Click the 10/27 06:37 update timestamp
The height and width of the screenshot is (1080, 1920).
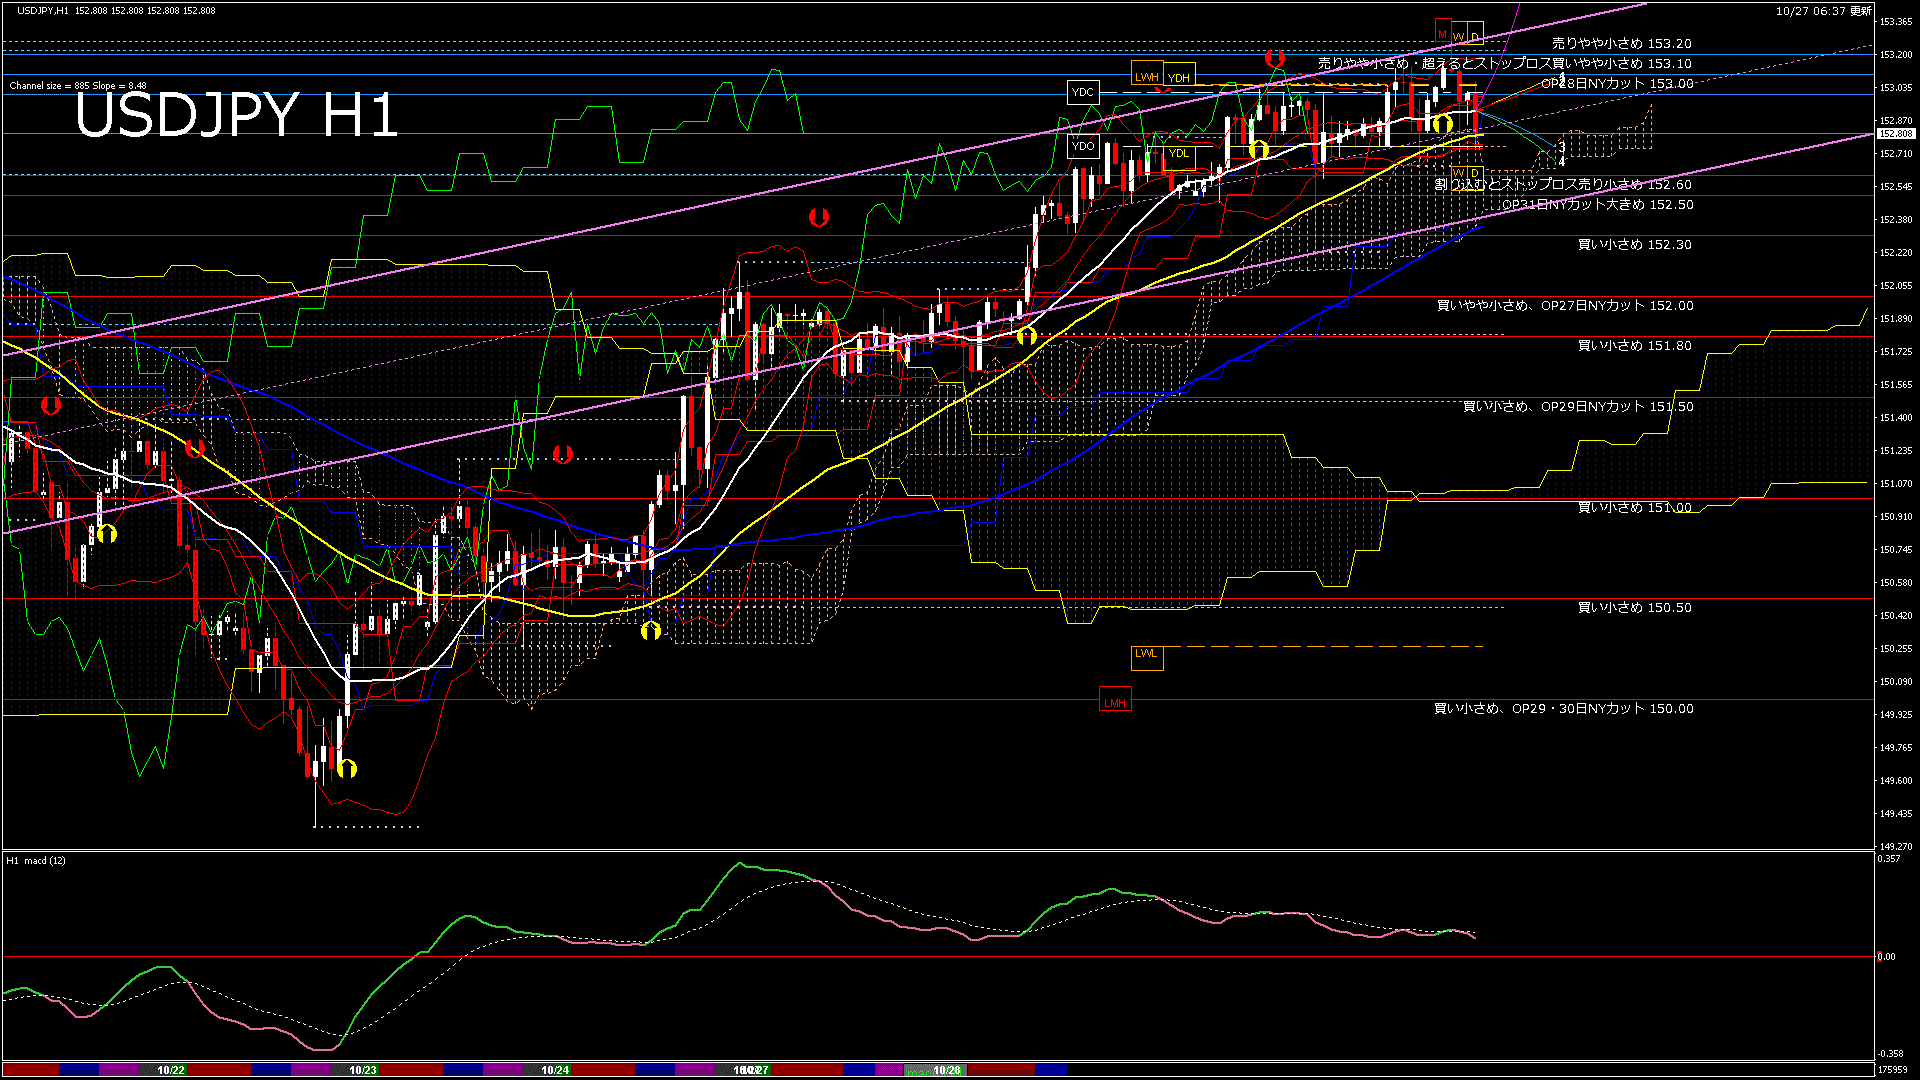[1823, 11]
